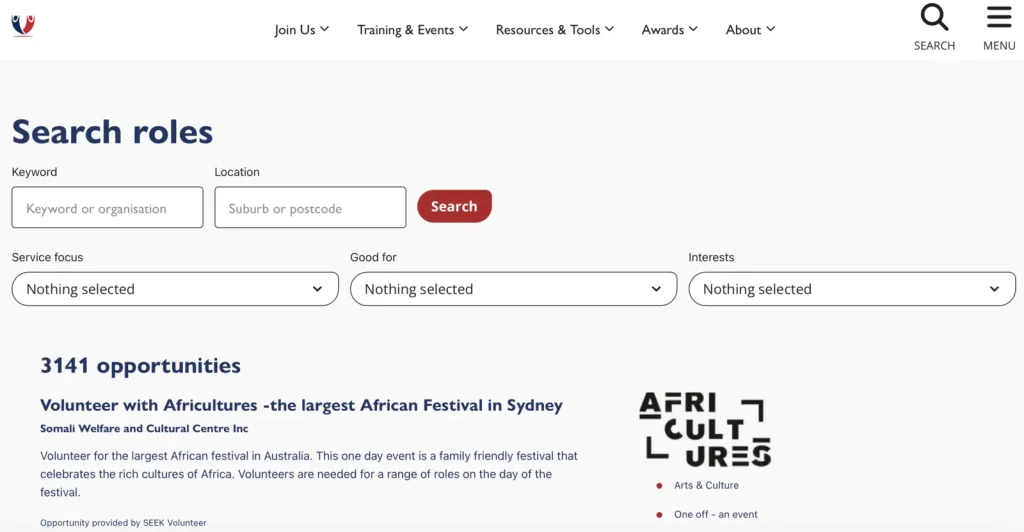
Task: Click the Keyword or organisation field
Action: (107, 208)
